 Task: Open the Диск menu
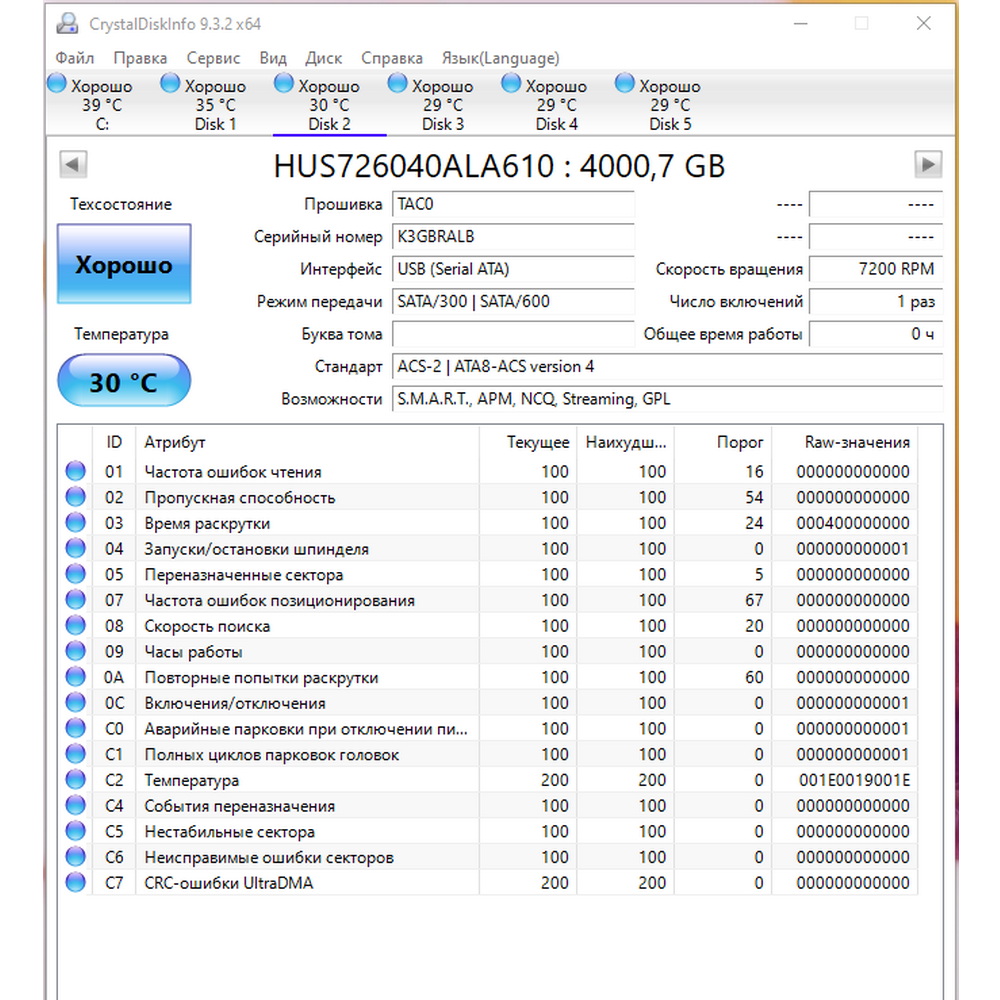click(x=323, y=58)
